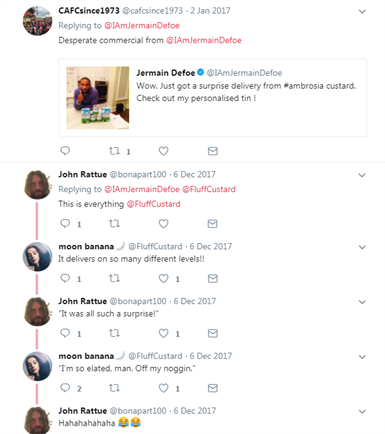Reply to 'This is everything' tweet
385x434 pixels.
click(x=65, y=223)
